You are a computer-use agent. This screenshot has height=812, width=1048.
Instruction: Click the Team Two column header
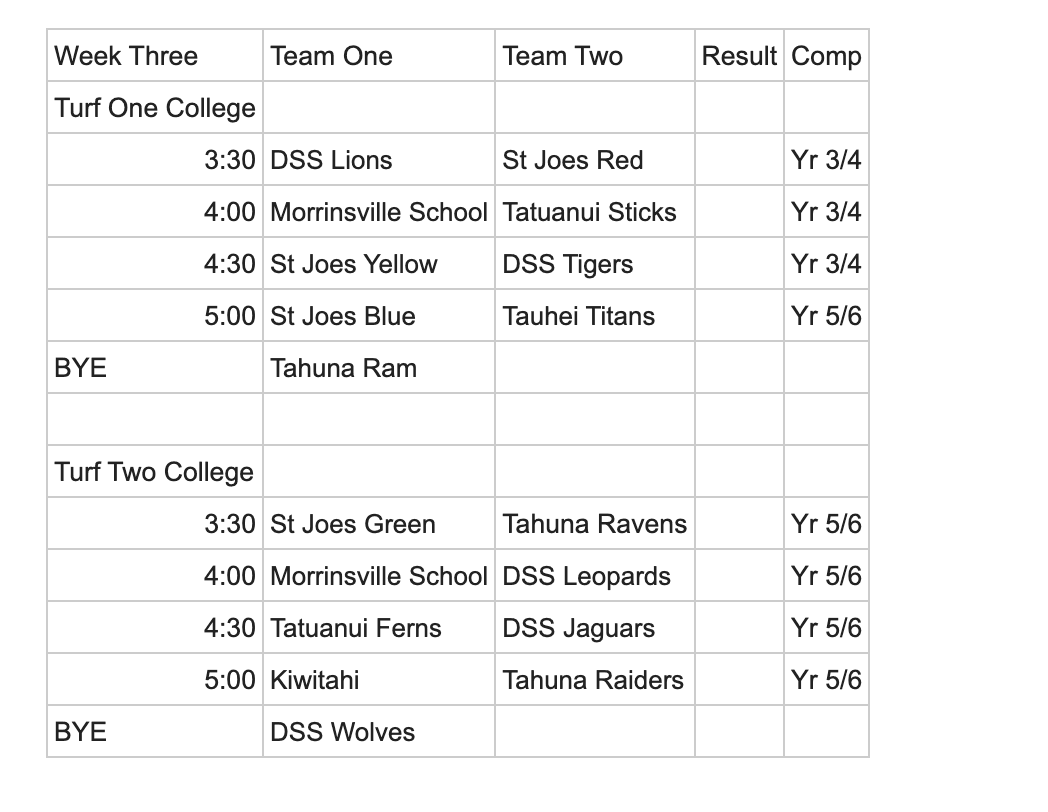coord(595,55)
